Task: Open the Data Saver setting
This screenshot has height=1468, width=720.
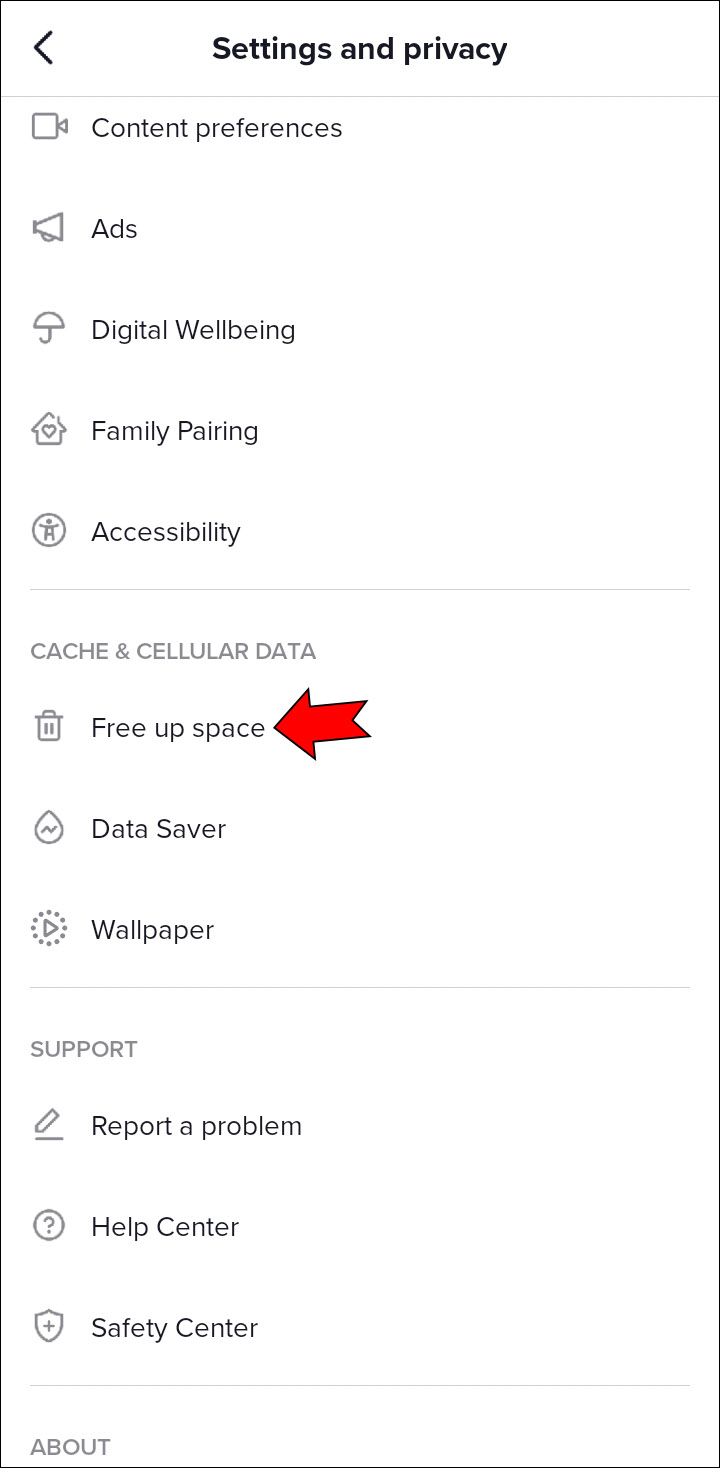Action: click(x=158, y=829)
